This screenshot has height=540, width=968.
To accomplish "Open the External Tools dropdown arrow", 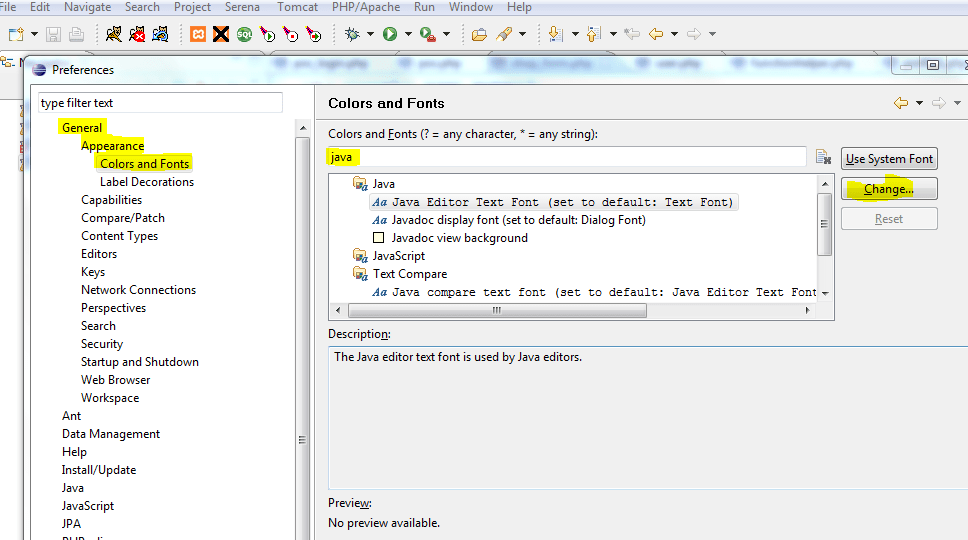I will pyautogui.click(x=446, y=34).
